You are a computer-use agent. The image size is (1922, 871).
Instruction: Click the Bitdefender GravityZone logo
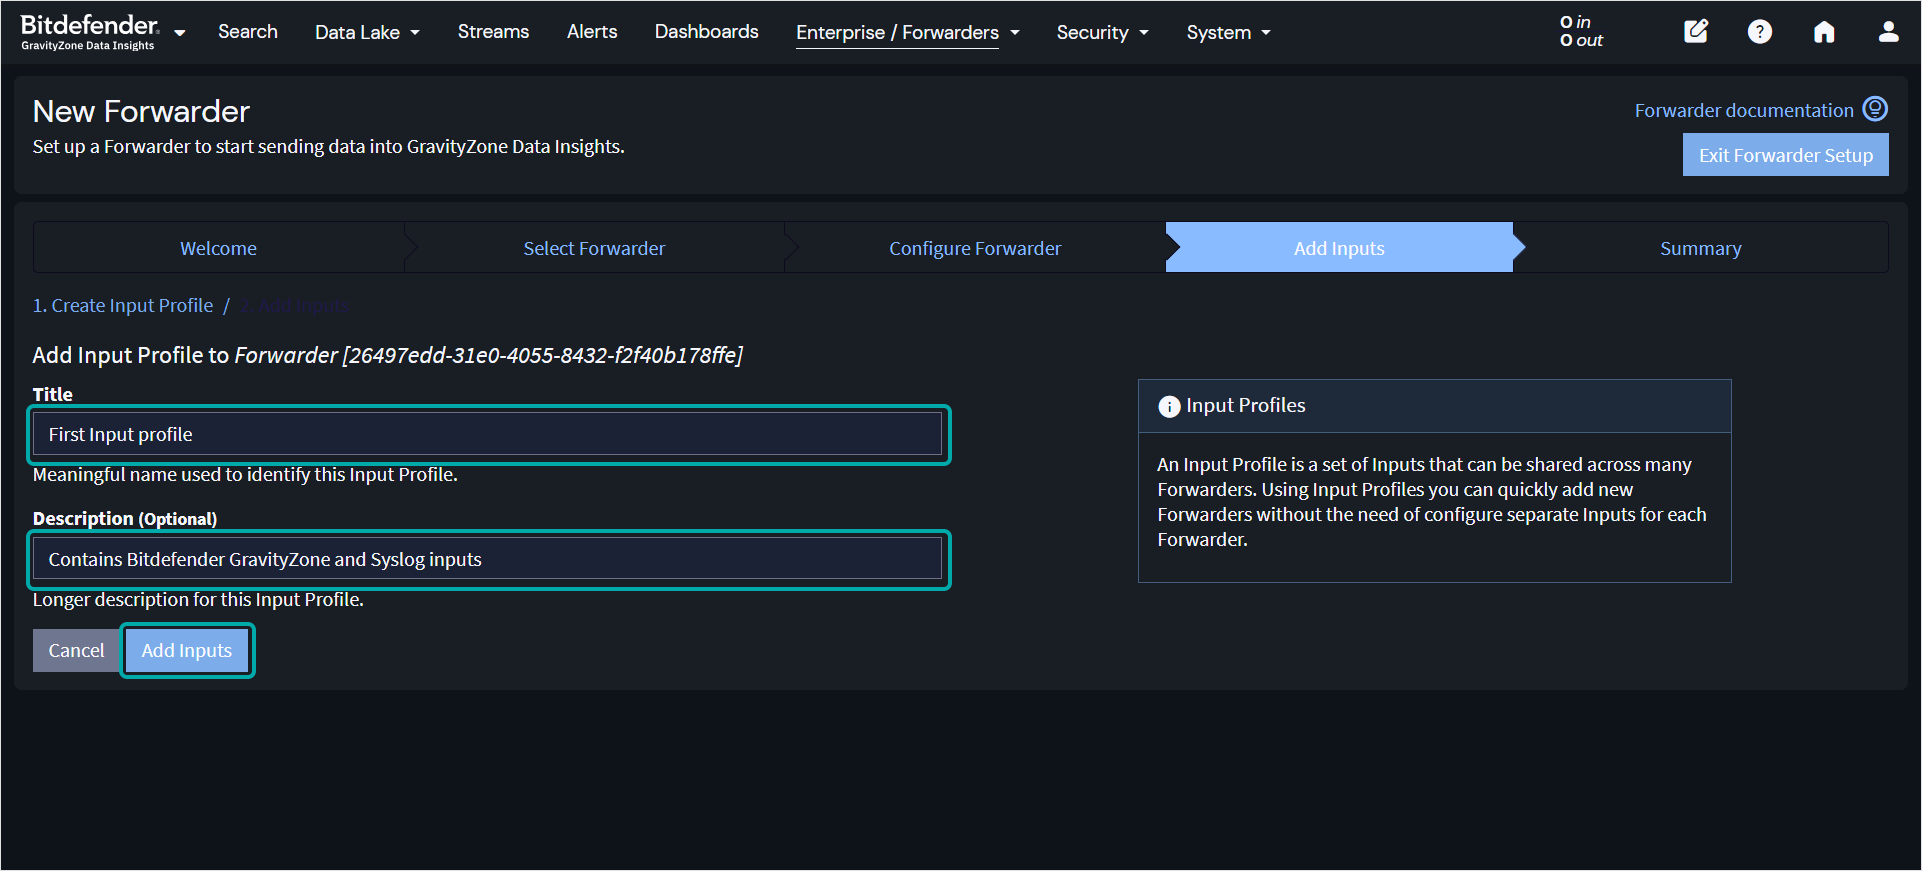(89, 32)
